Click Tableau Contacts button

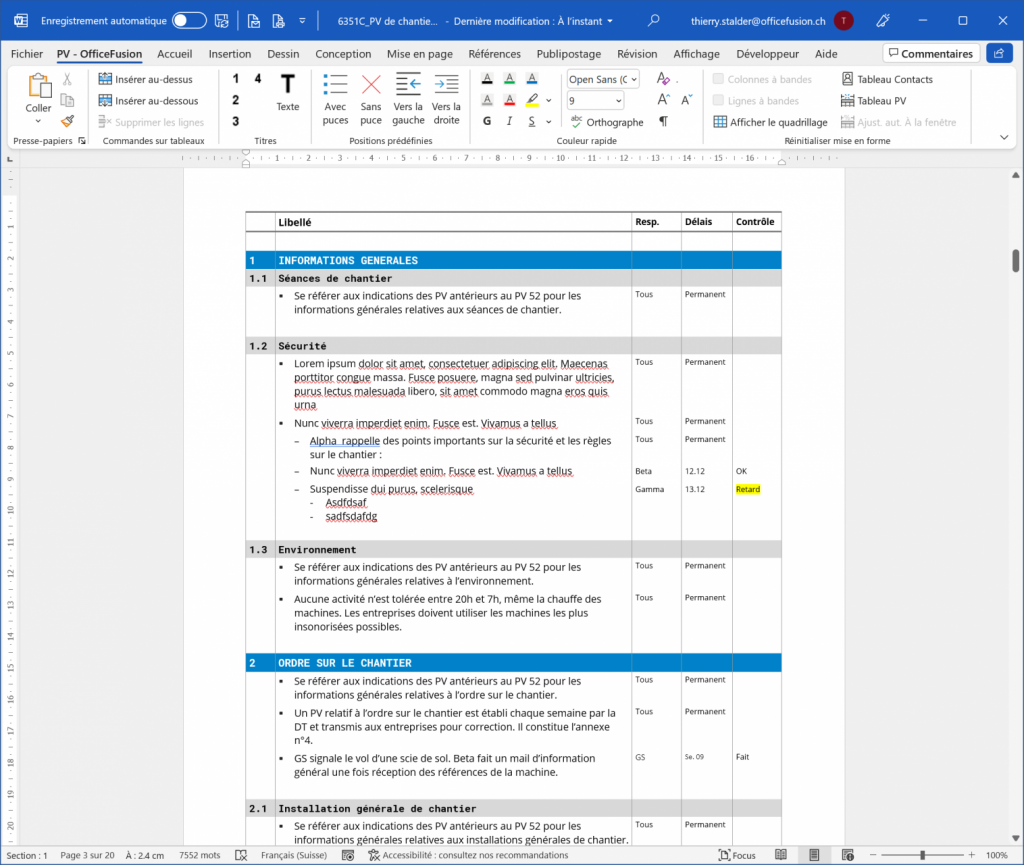pos(887,79)
